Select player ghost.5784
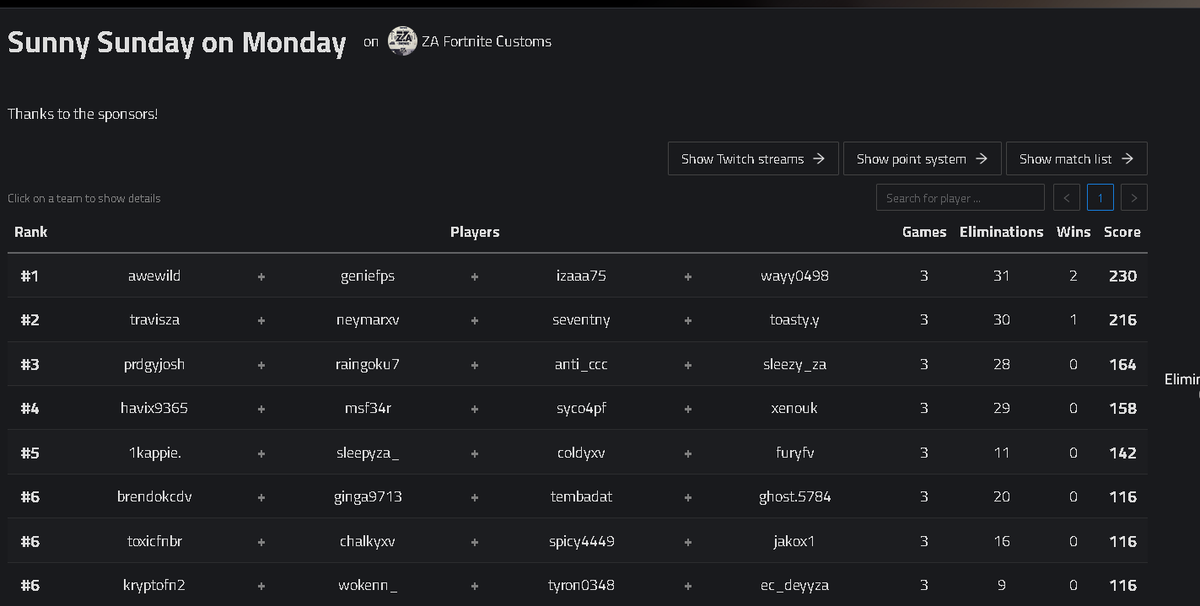Viewport: 1200px width, 606px height. (795, 497)
